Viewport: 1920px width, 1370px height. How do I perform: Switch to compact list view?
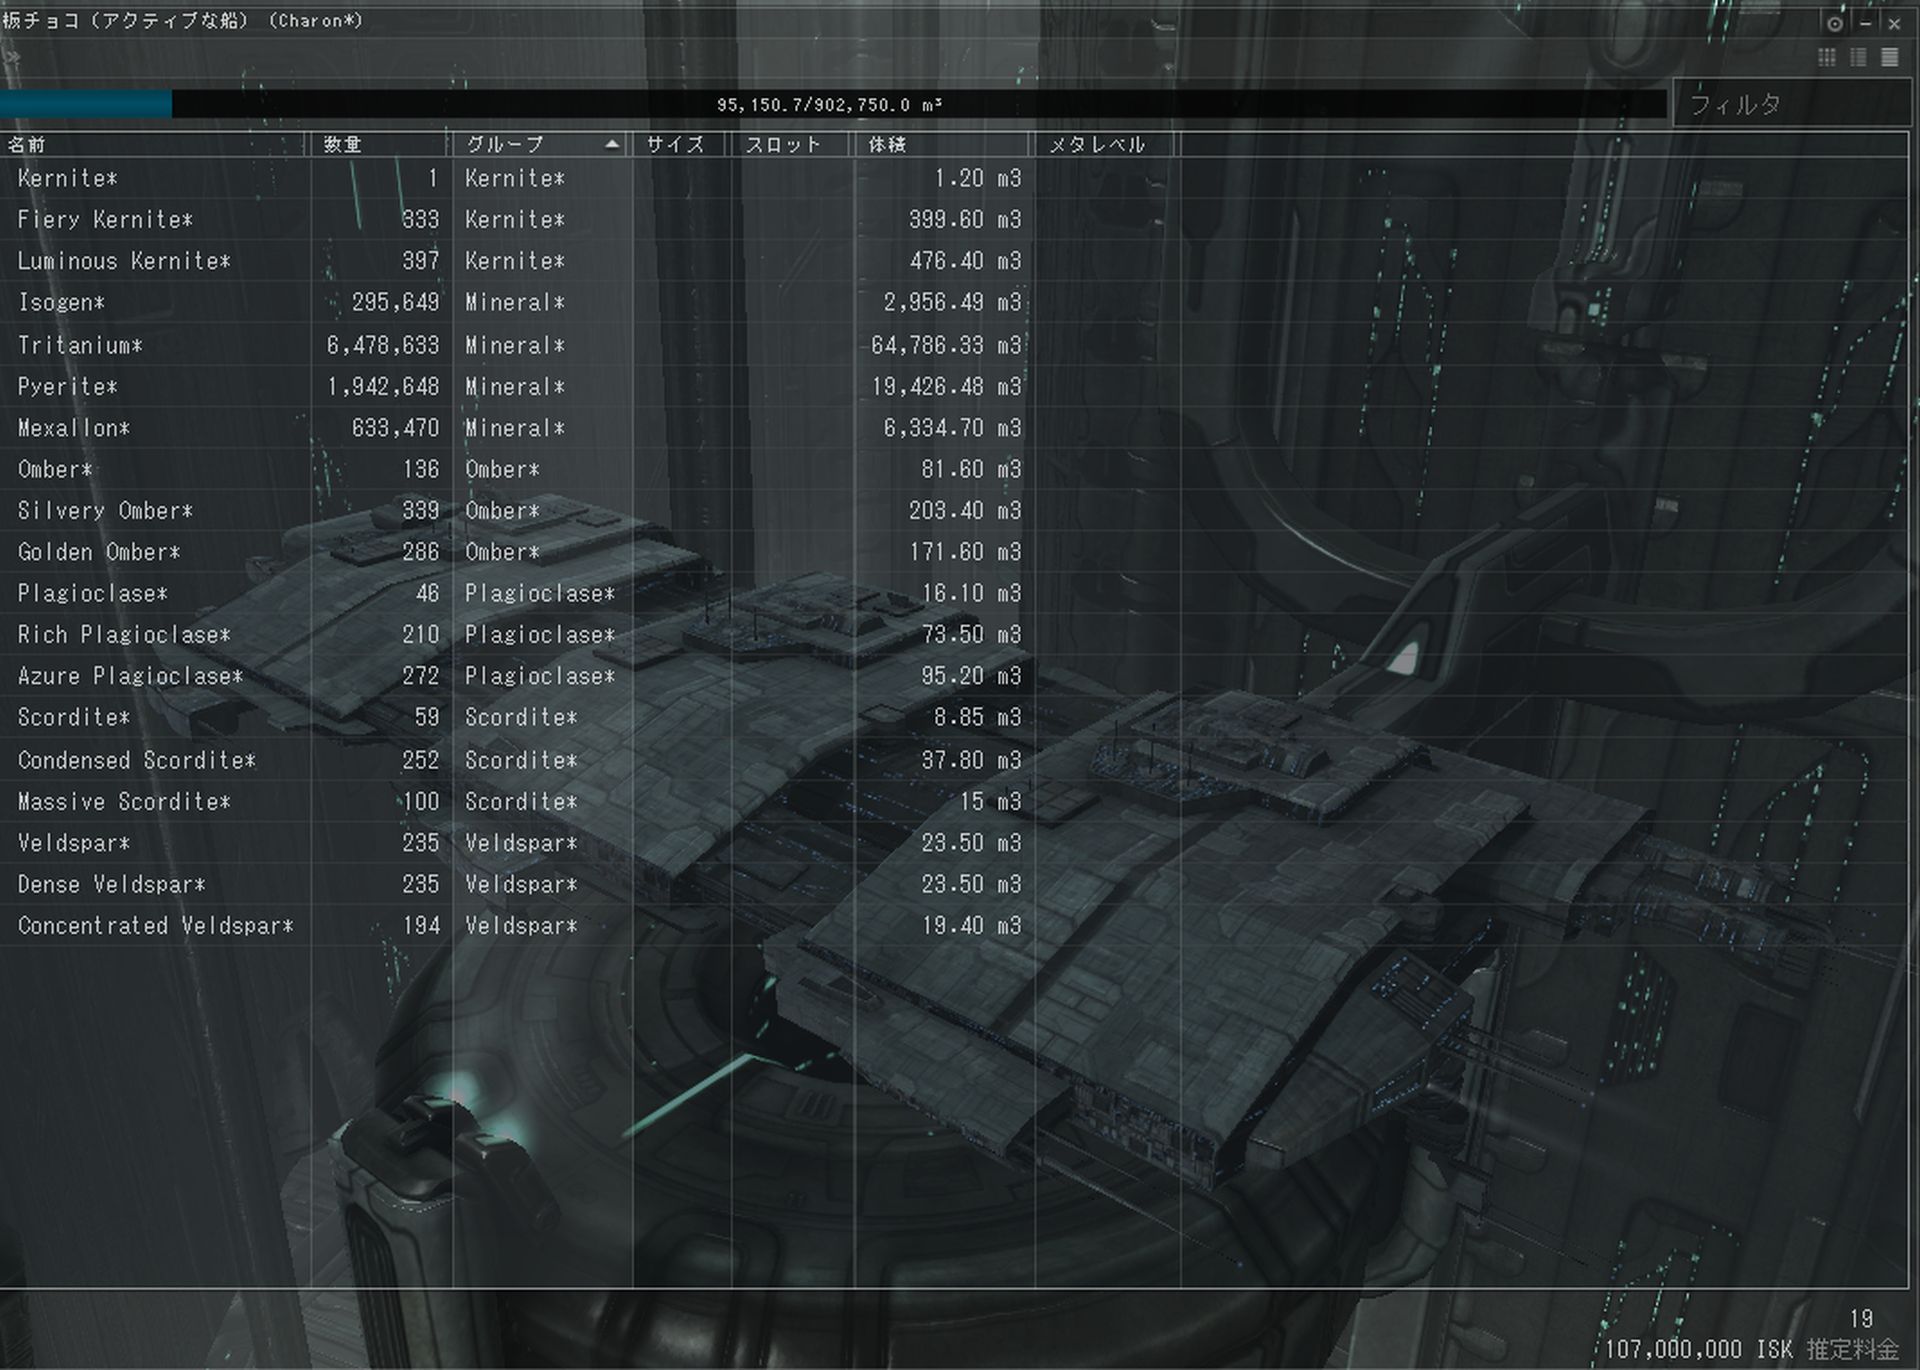pyautogui.click(x=1890, y=57)
